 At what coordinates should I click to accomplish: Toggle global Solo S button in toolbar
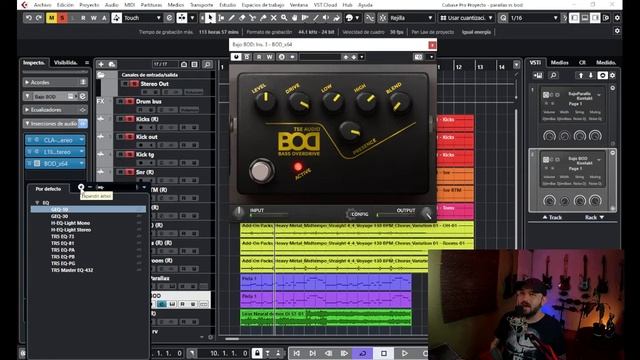[62, 18]
